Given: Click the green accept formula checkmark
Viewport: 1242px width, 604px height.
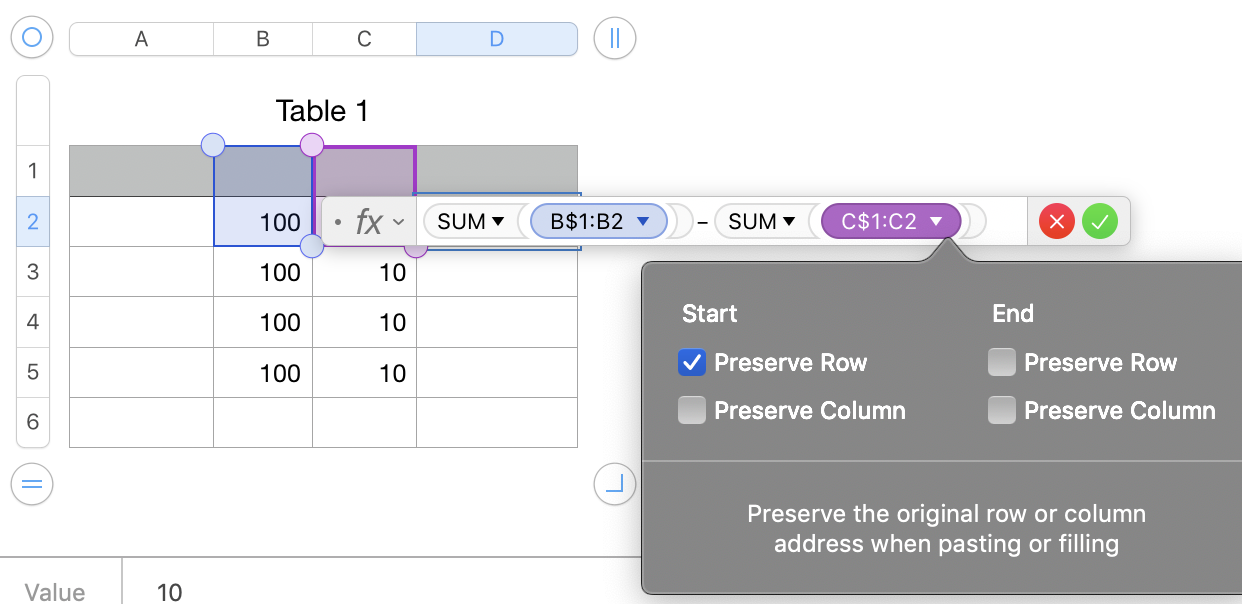Looking at the screenshot, I should click(x=1100, y=221).
